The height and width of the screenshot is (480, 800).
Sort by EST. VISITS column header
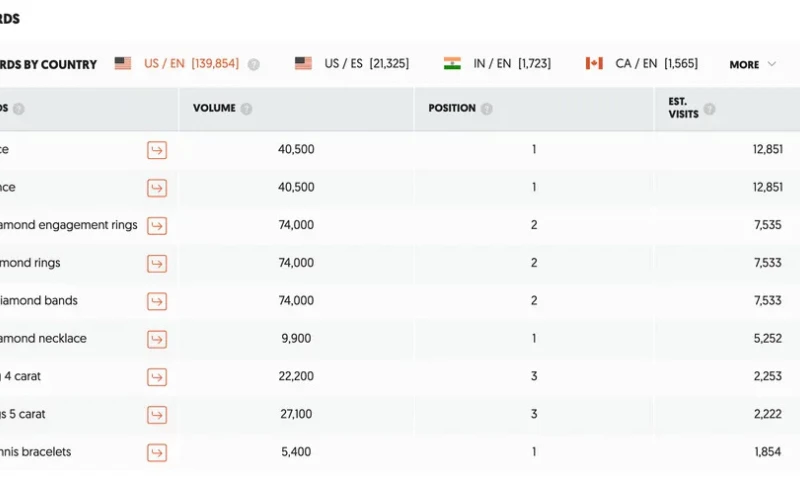(x=683, y=108)
